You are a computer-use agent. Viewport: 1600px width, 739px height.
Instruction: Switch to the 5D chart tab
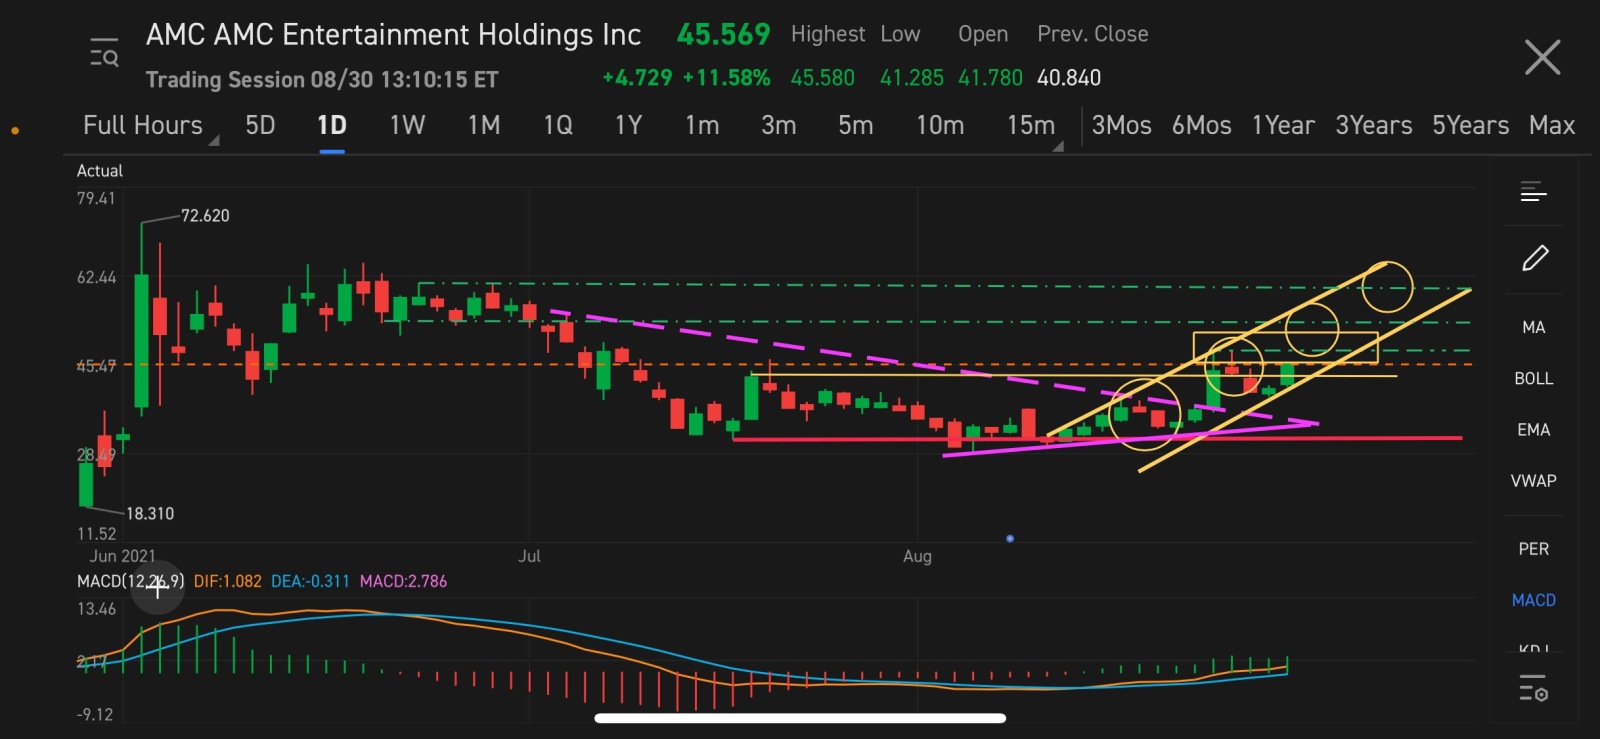point(260,126)
